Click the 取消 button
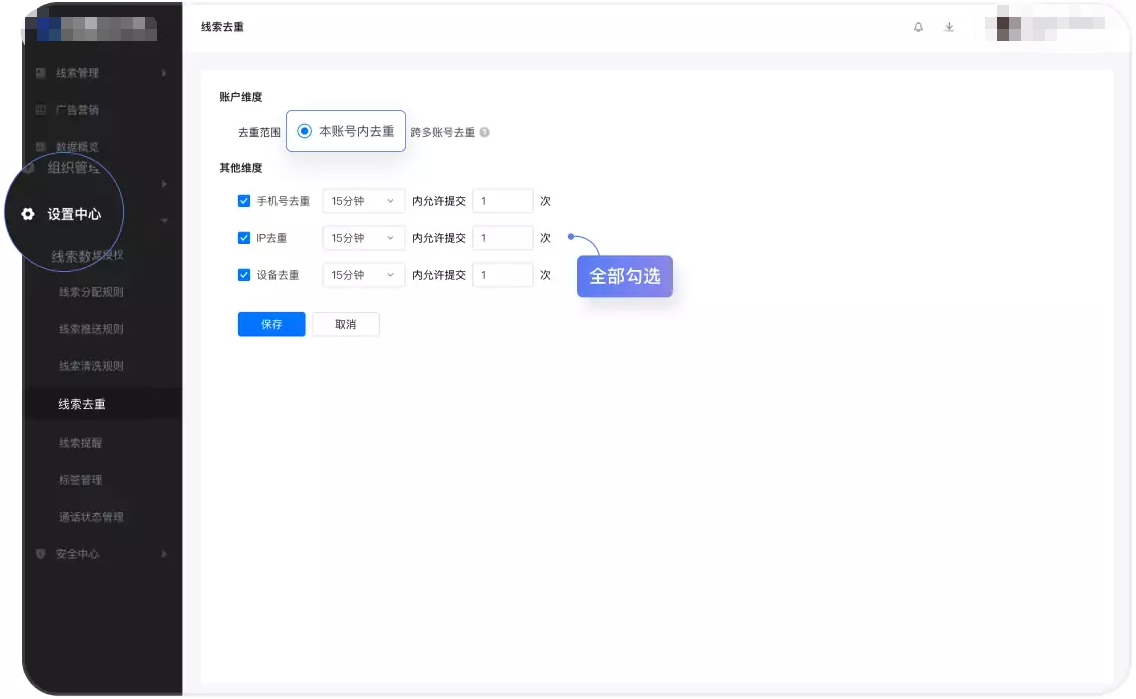 coord(346,325)
